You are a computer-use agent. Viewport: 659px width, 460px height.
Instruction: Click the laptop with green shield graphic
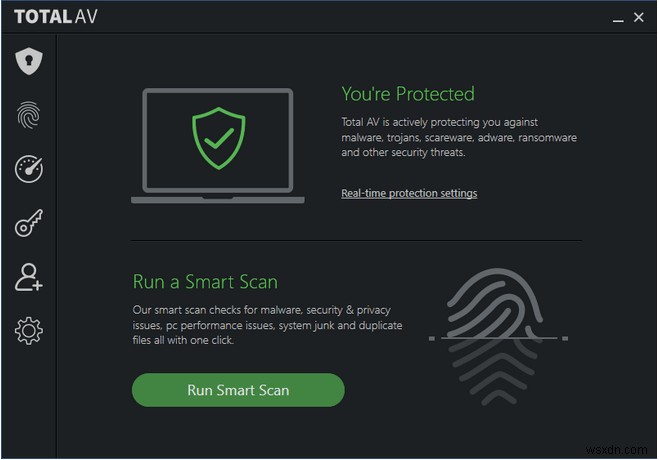[218, 146]
